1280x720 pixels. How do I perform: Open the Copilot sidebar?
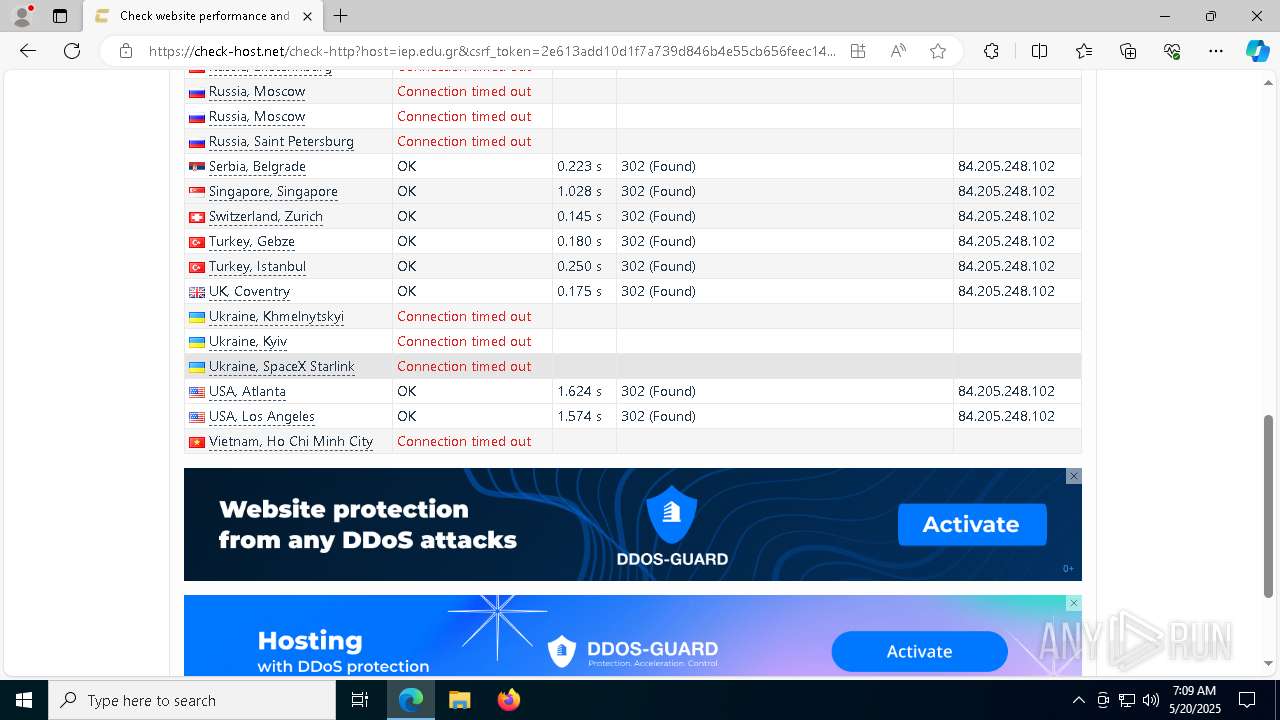pyautogui.click(x=1257, y=51)
